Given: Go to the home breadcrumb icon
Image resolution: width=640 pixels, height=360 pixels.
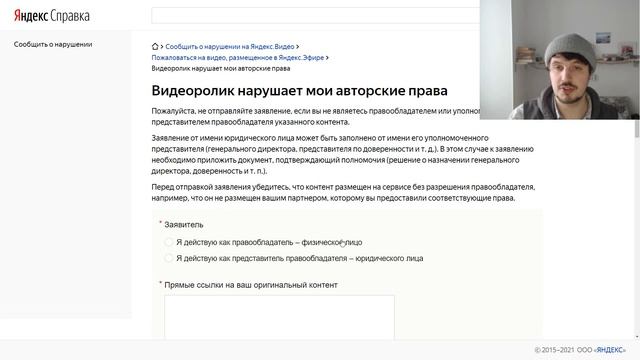Looking at the screenshot, I should [155, 47].
